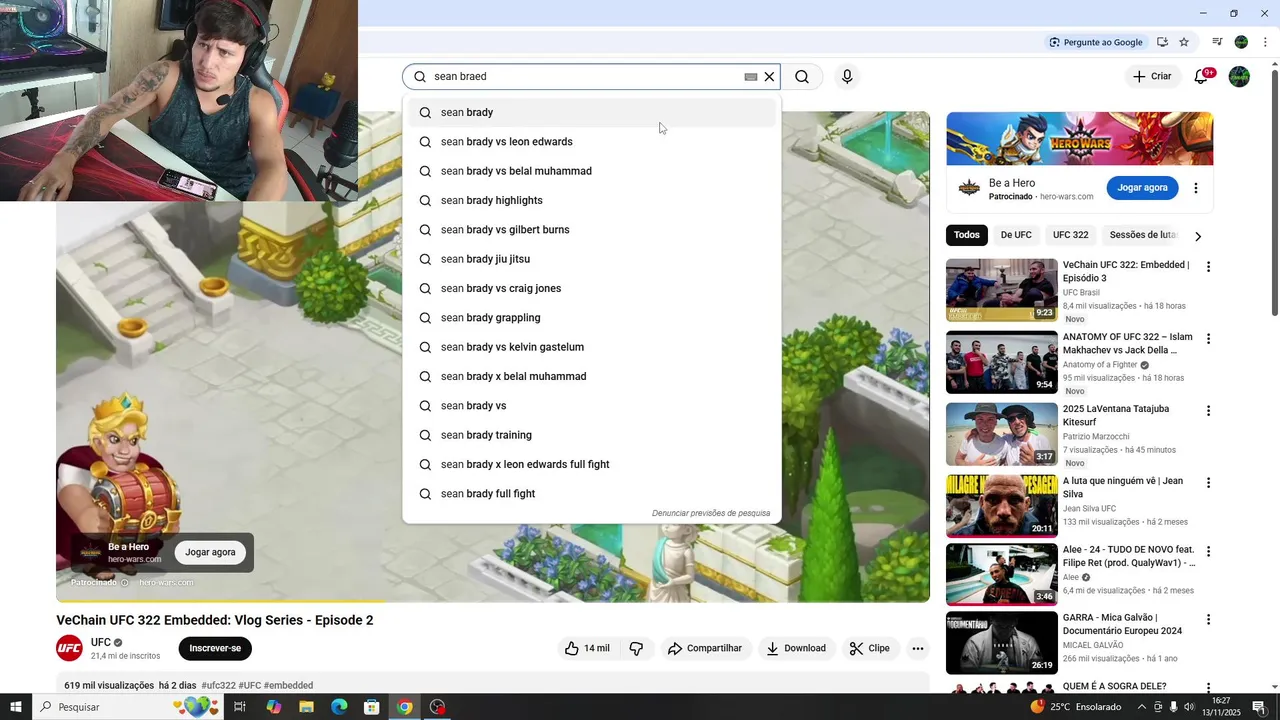The image size is (1280, 720).
Task: Click the Clipe scissors button
Action: [869, 648]
